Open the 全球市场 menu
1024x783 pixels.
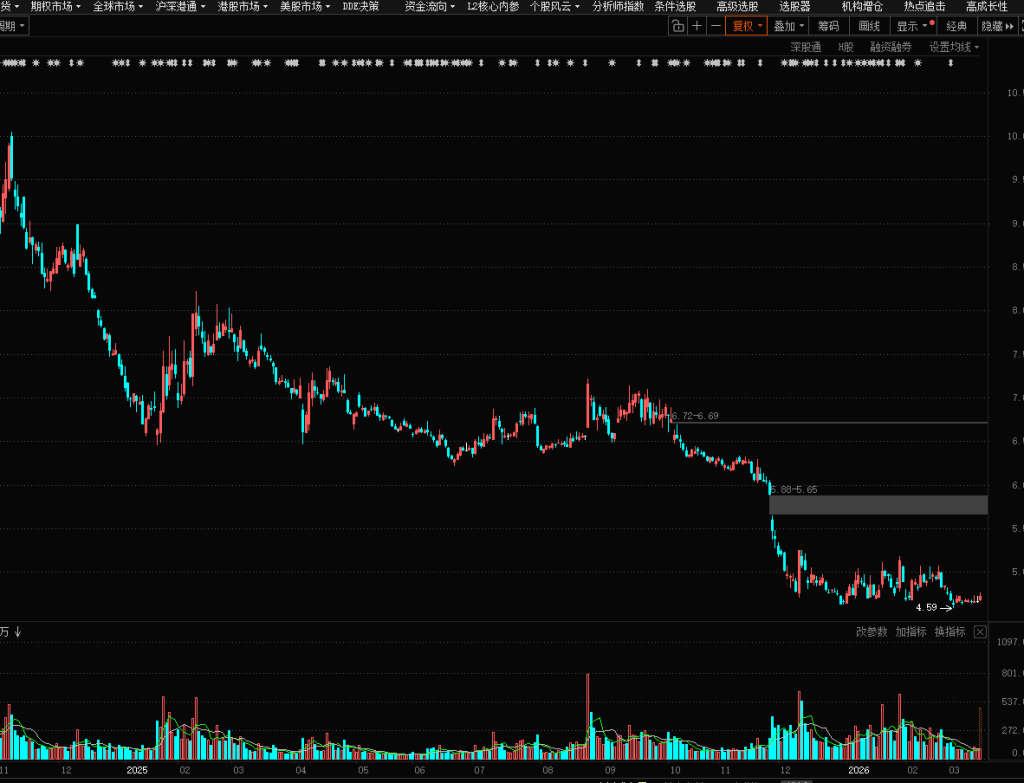pyautogui.click(x=118, y=6)
